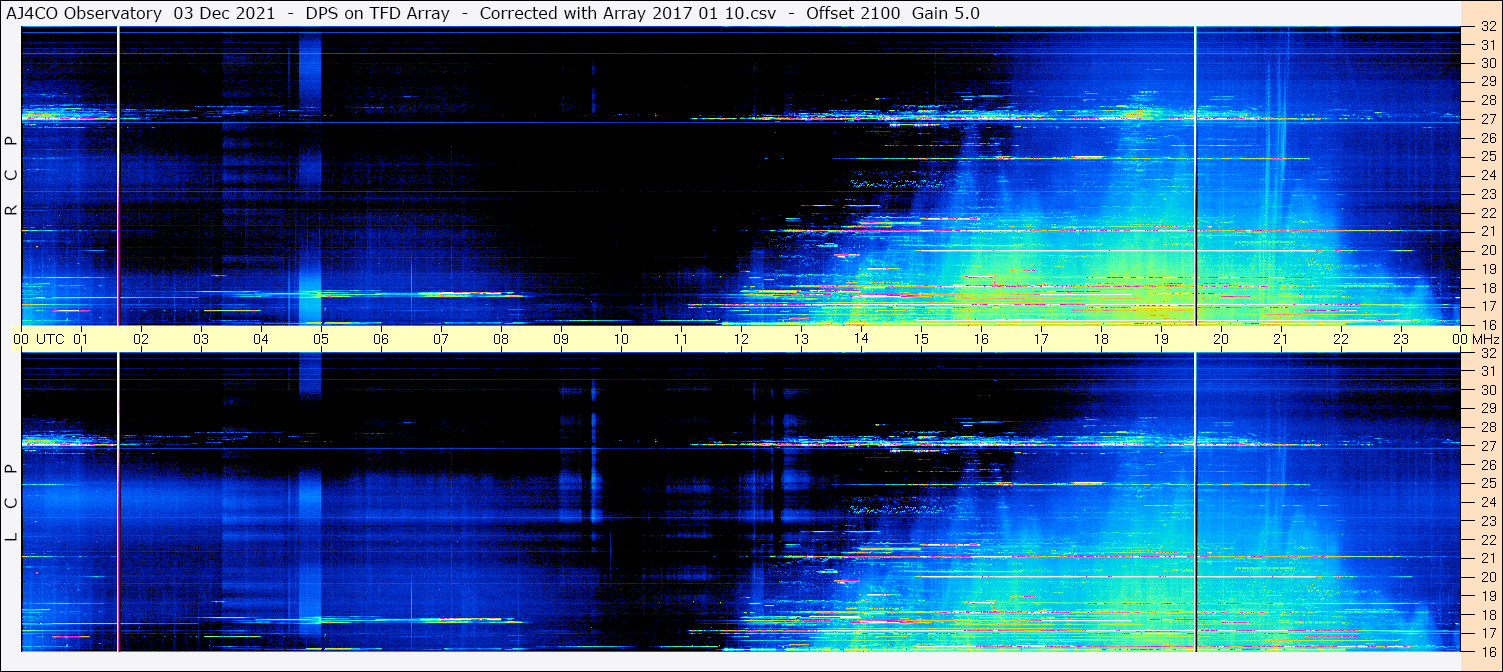This screenshot has width=1503, height=672.
Task: Click the "MHz" label on time axis
Action: [1486, 339]
